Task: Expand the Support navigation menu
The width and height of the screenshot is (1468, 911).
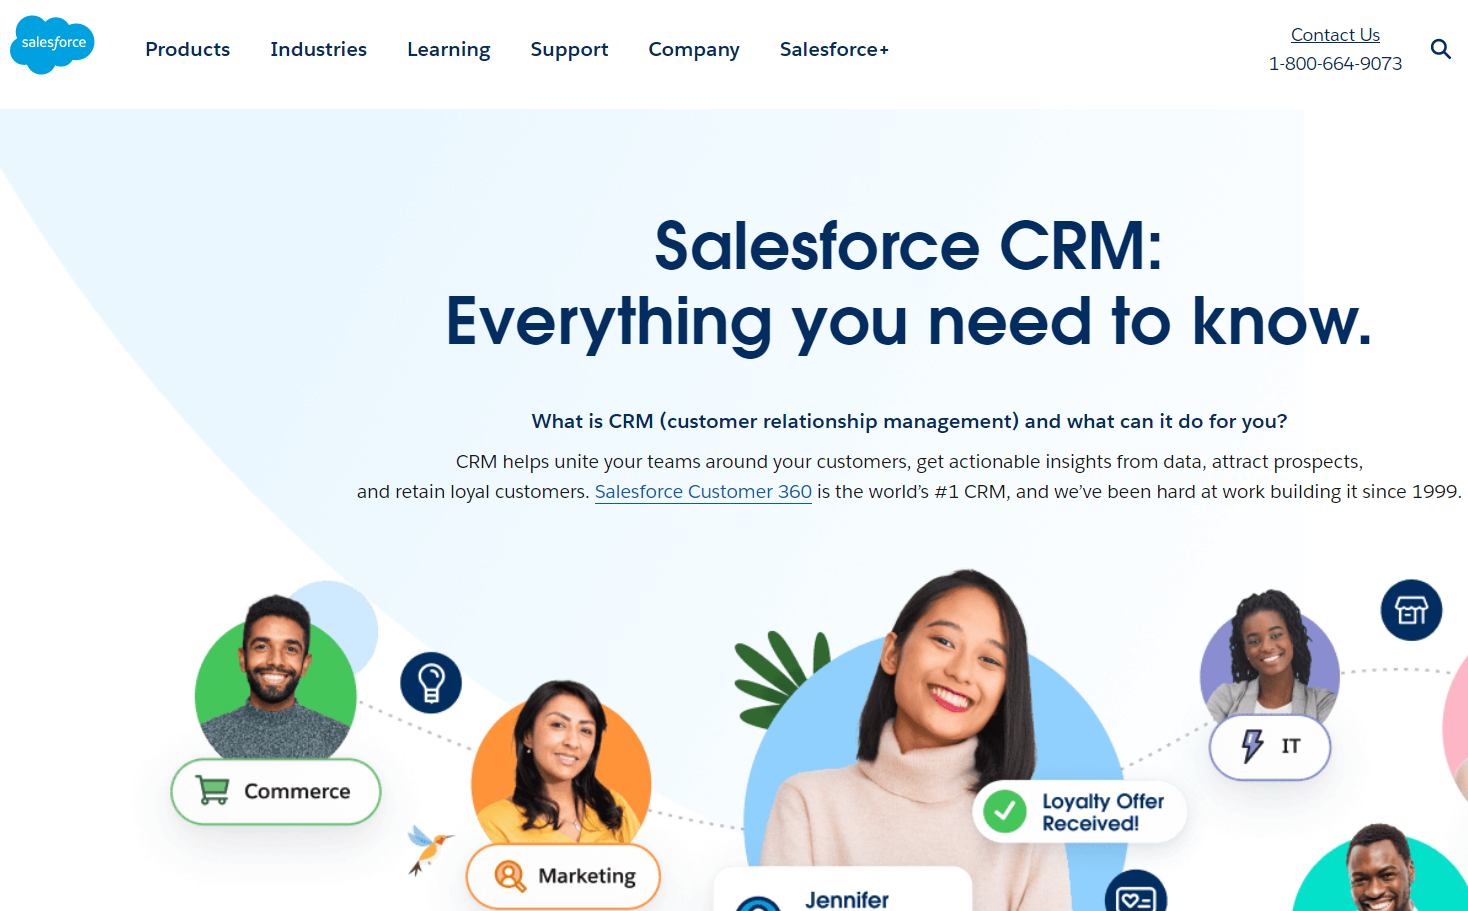Action: point(569,49)
